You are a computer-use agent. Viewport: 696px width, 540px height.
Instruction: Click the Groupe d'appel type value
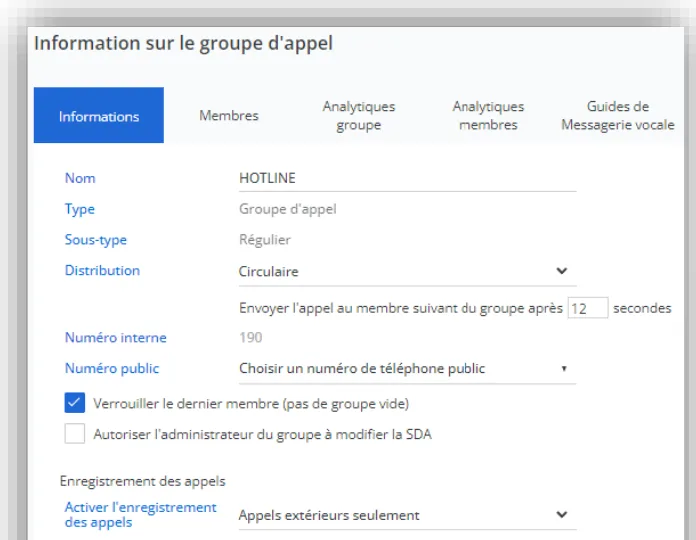click(x=288, y=209)
